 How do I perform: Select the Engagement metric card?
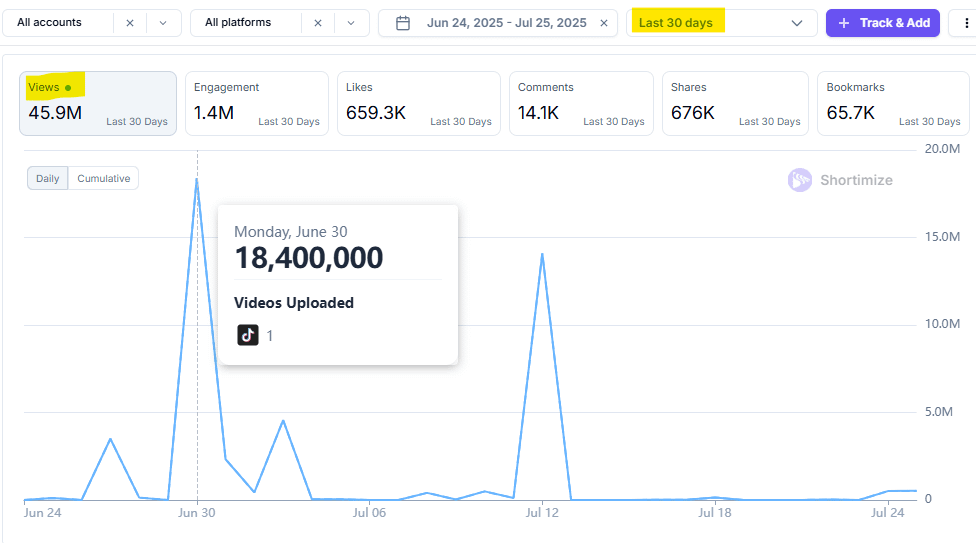pyautogui.click(x=256, y=104)
